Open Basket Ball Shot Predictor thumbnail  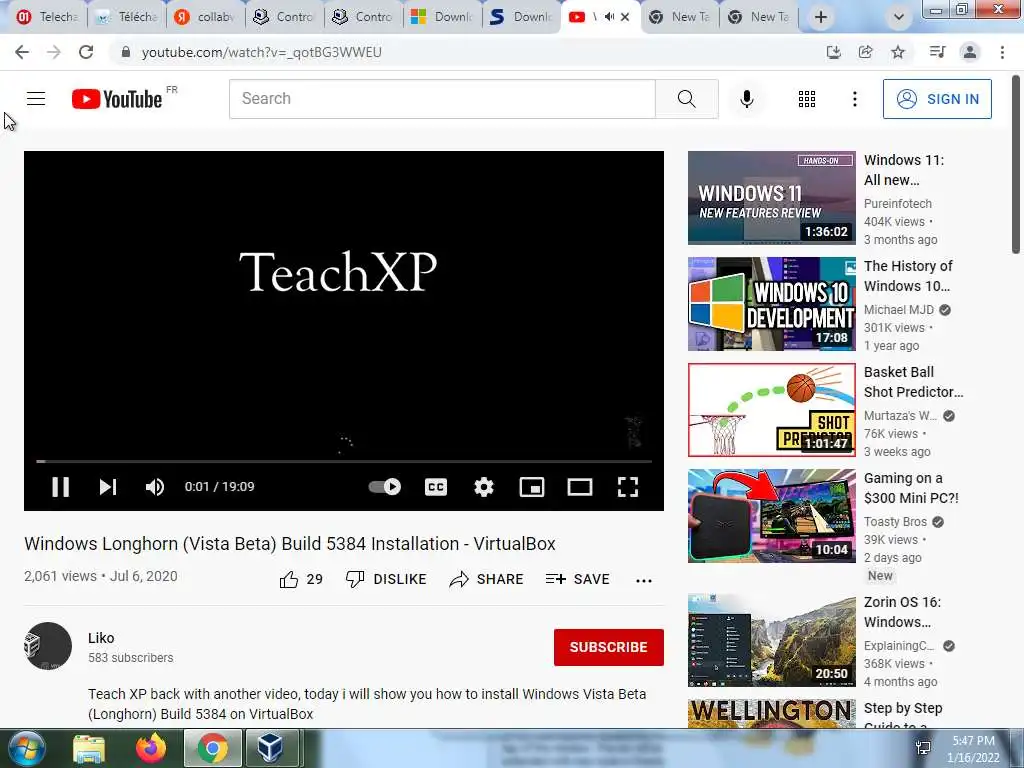click(771, 409)
